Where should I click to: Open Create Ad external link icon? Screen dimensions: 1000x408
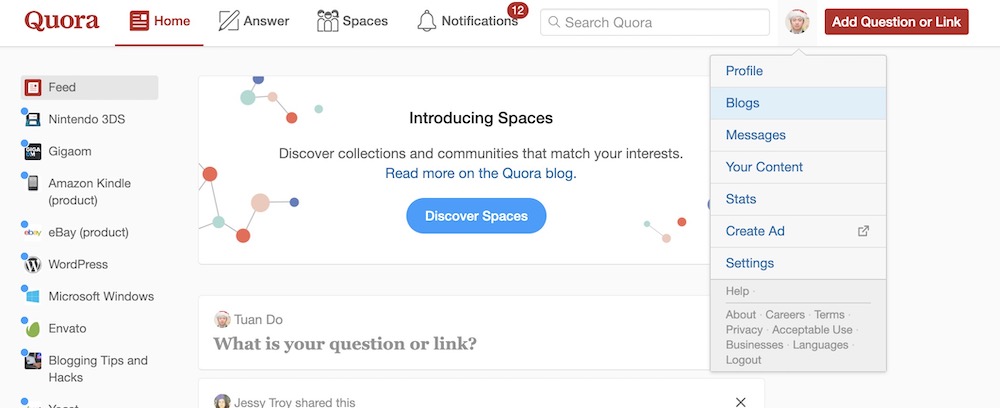[x=864, y=231]
